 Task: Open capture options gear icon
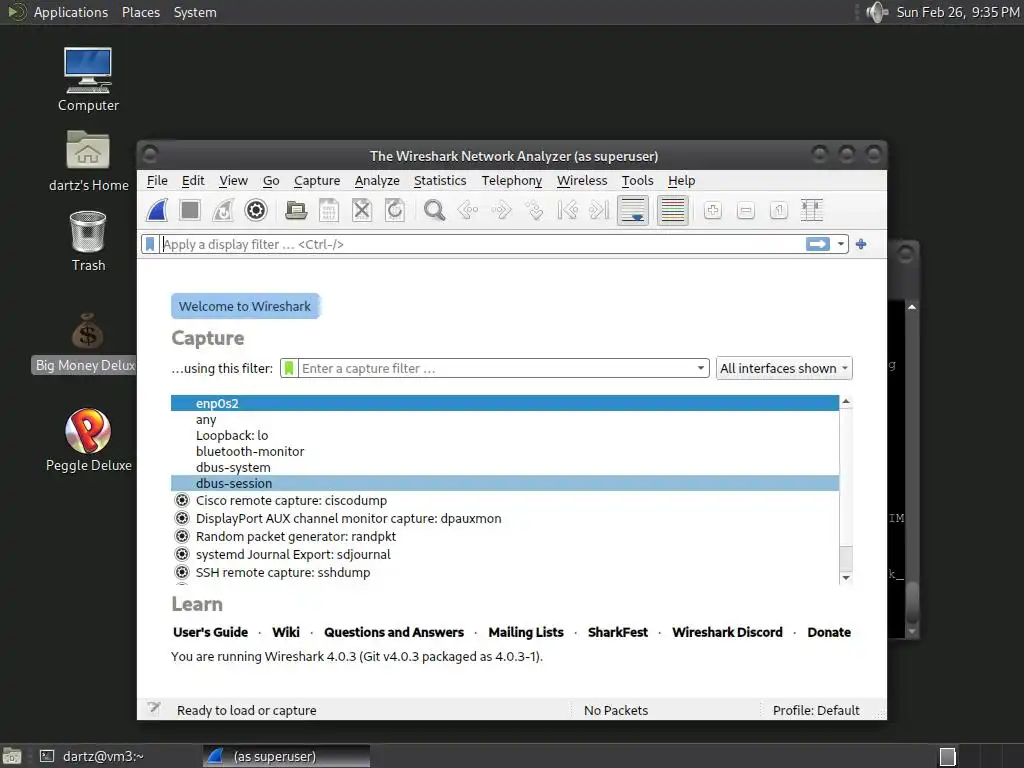coord(256,210)
